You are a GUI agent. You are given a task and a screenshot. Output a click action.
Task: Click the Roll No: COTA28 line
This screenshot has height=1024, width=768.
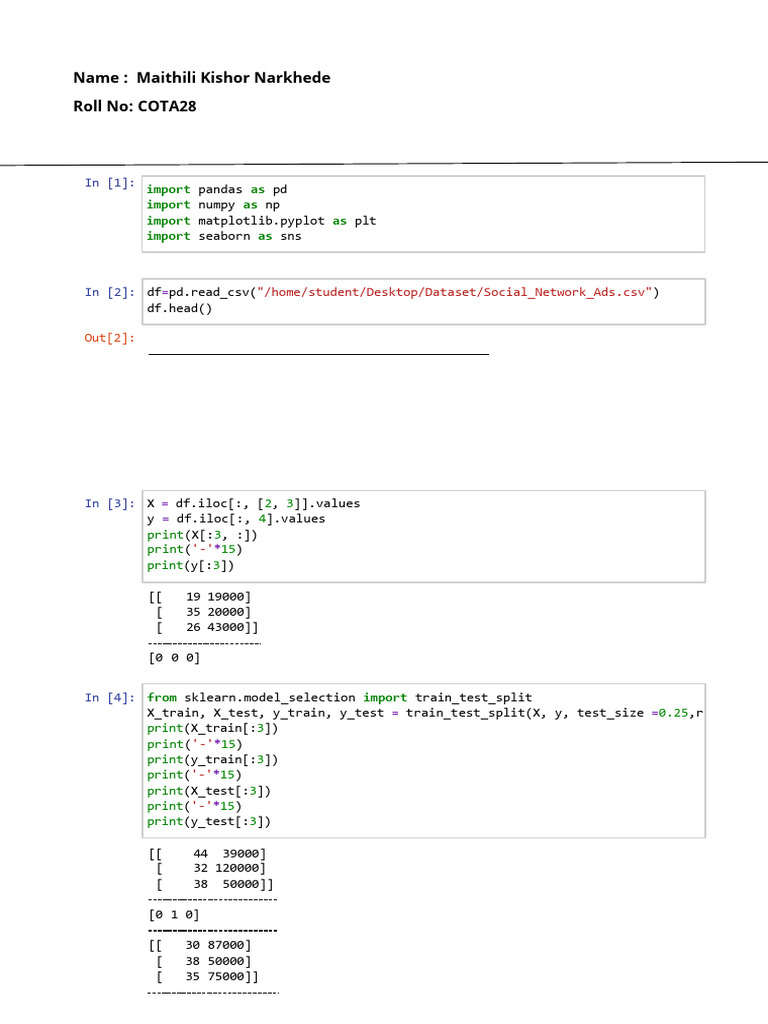135,106
